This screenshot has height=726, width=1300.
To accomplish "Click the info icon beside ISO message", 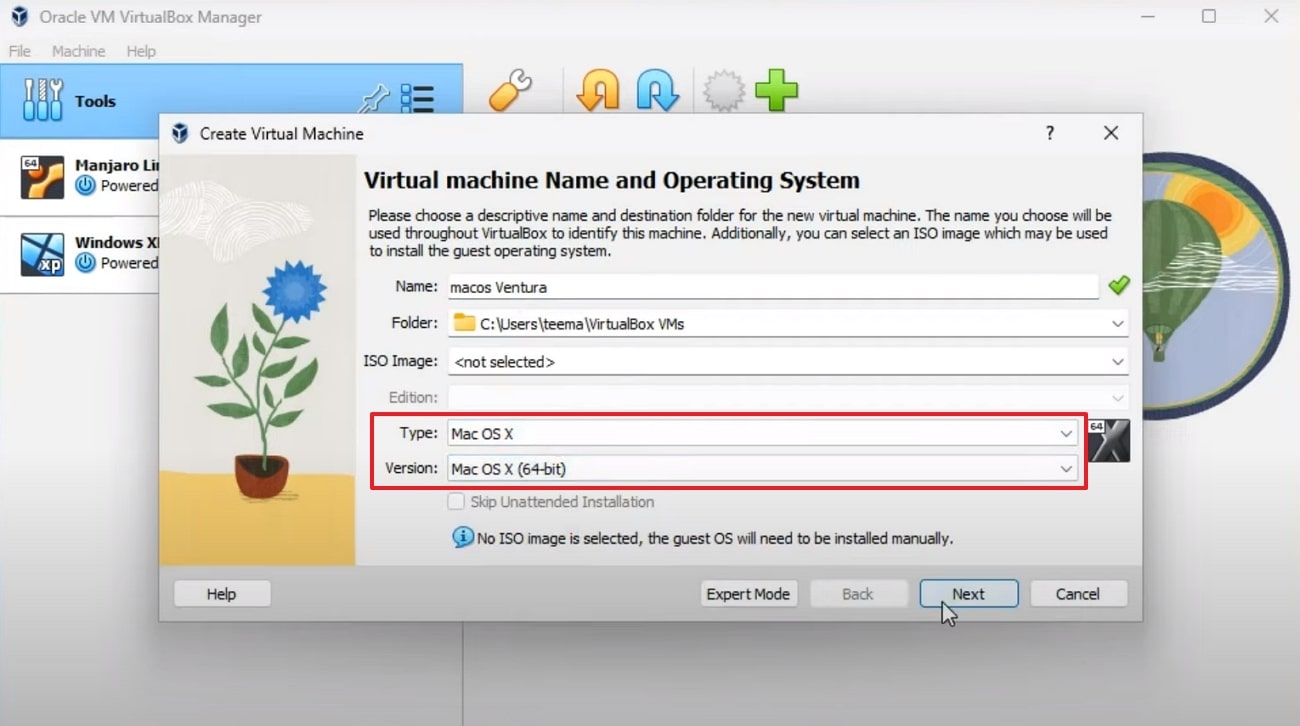I will click(463, 537).
